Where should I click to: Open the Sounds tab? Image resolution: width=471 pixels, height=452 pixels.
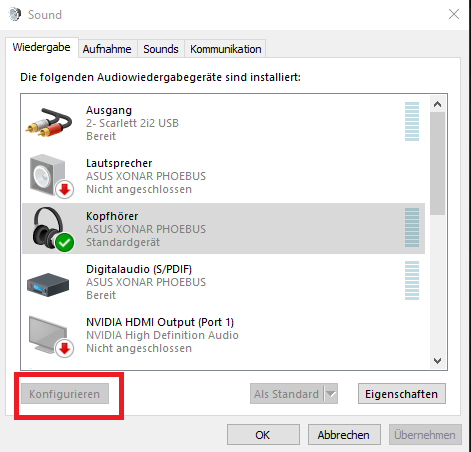161,49
